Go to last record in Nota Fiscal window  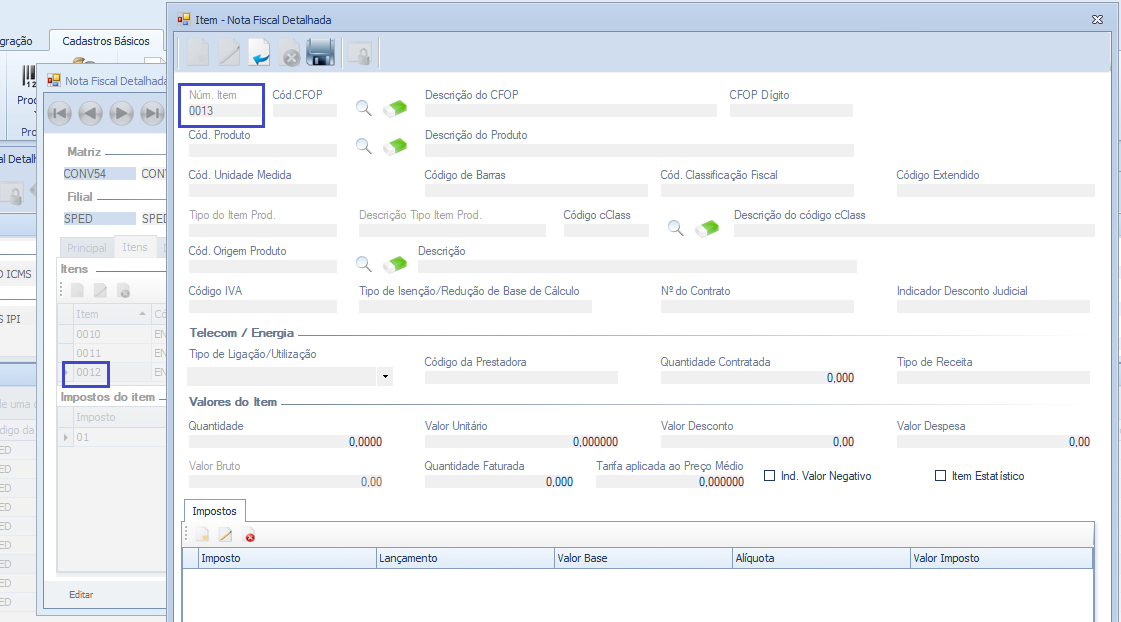pyautogui.click(x=152, y=113)
